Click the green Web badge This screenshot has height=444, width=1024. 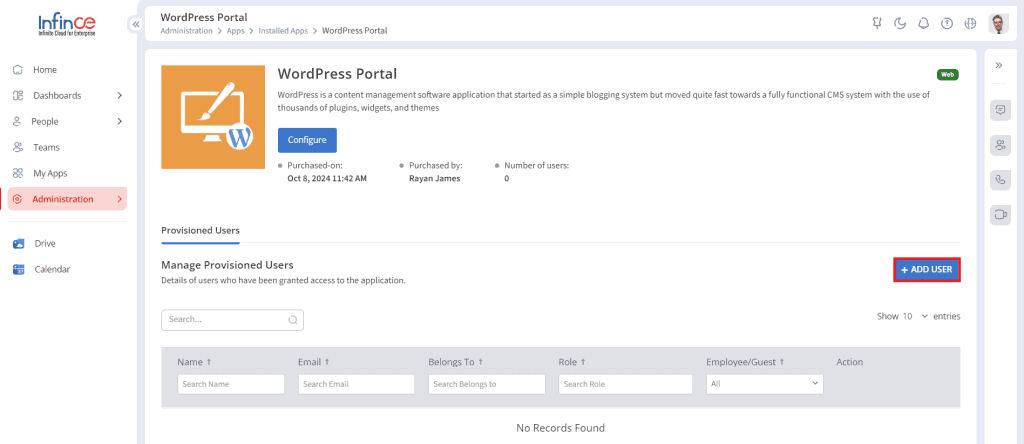tap(948, 74)
